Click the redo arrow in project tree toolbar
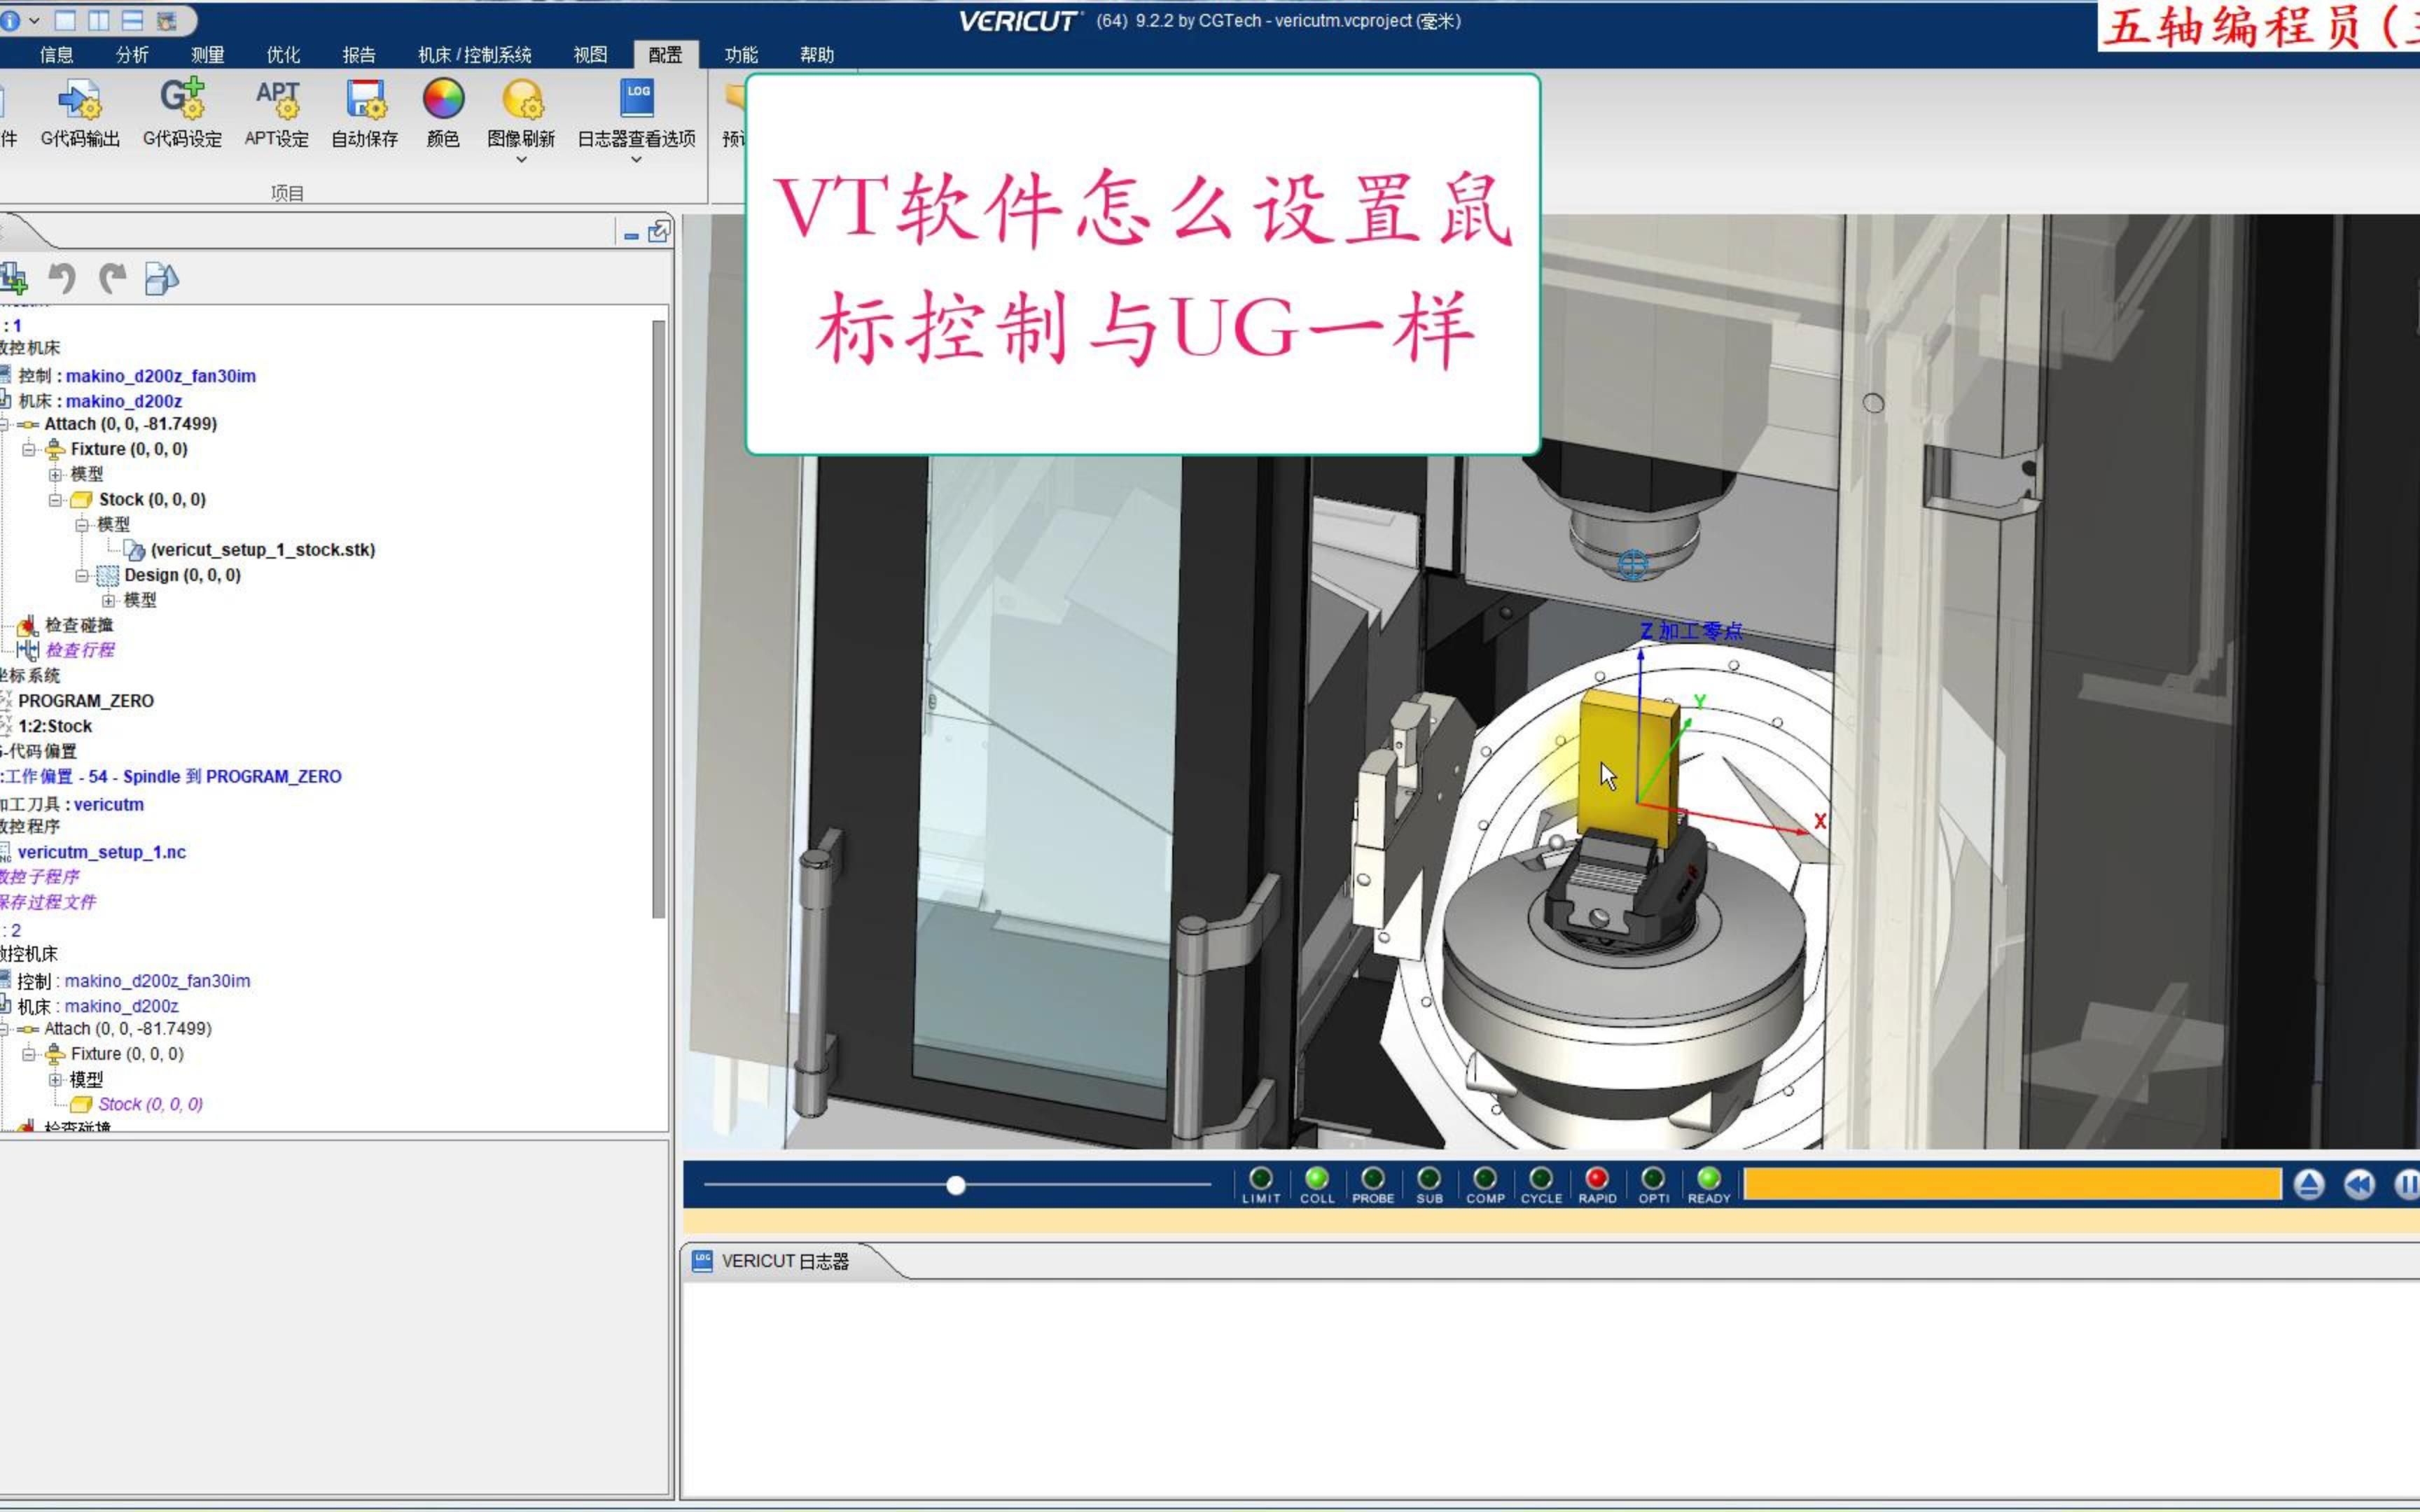This screenshot has height=1512, width=2420. click(112, 279)
